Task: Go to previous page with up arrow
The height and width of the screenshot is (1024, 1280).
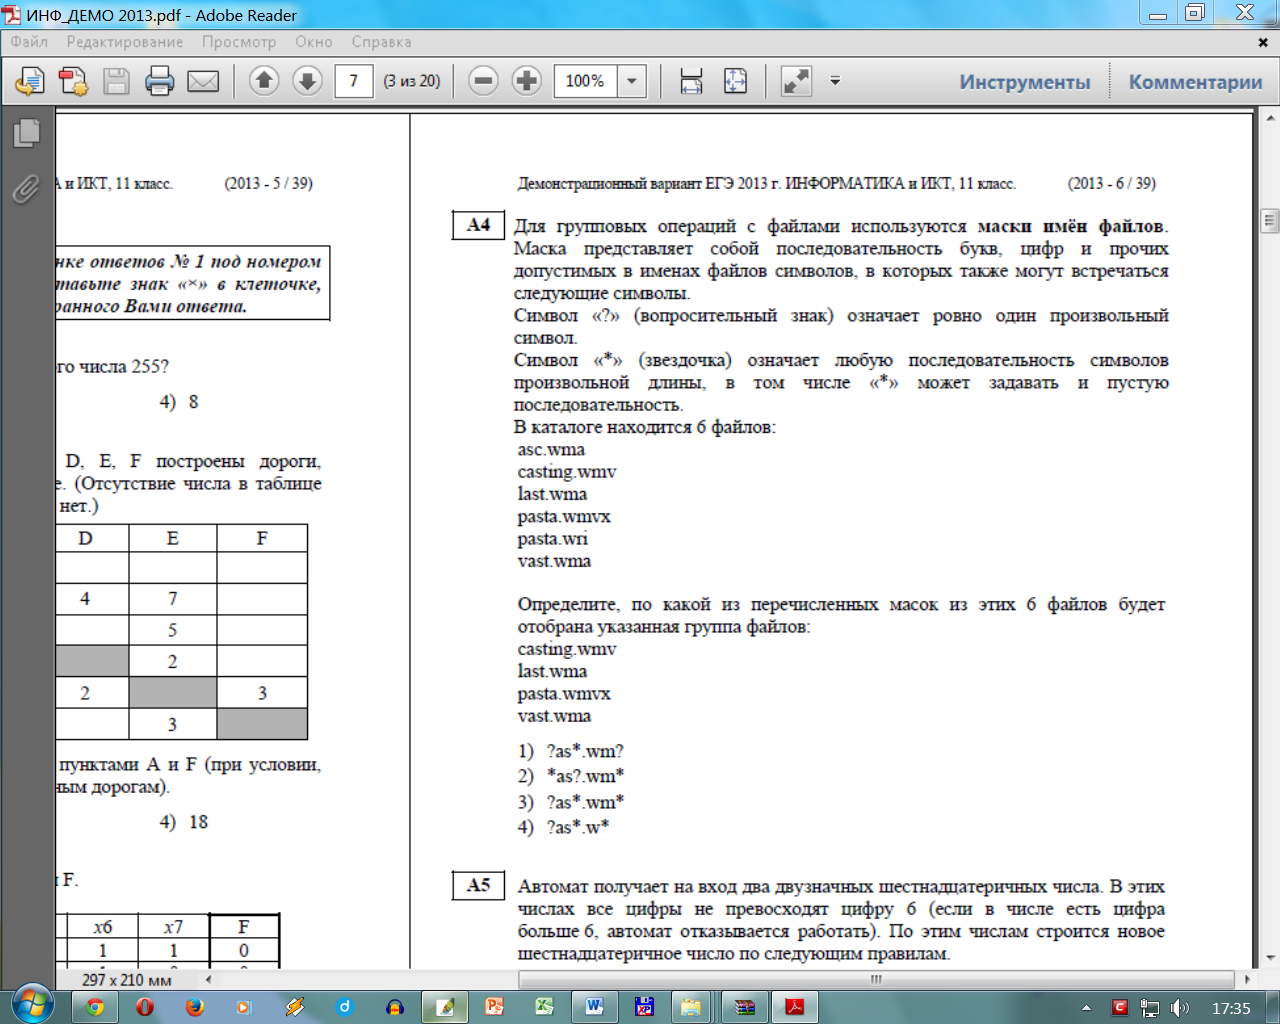Action: point(264,81)
